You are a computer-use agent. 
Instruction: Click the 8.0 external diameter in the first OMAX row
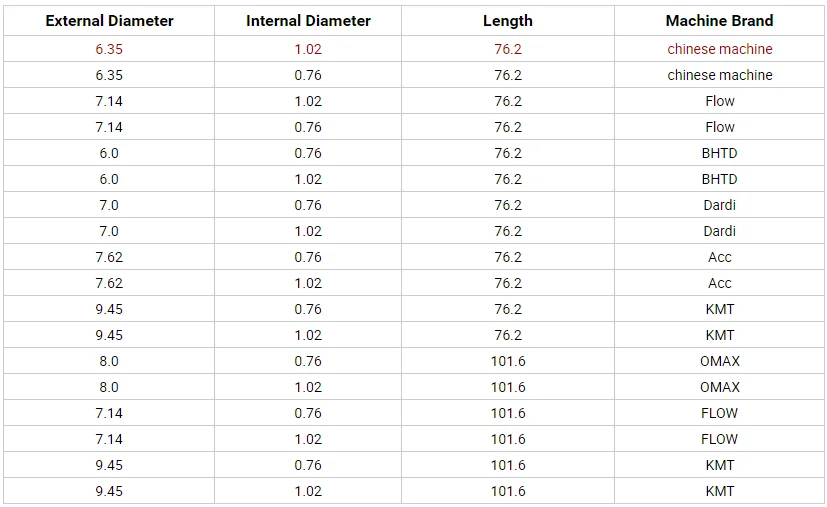click(x=109, y=361)
